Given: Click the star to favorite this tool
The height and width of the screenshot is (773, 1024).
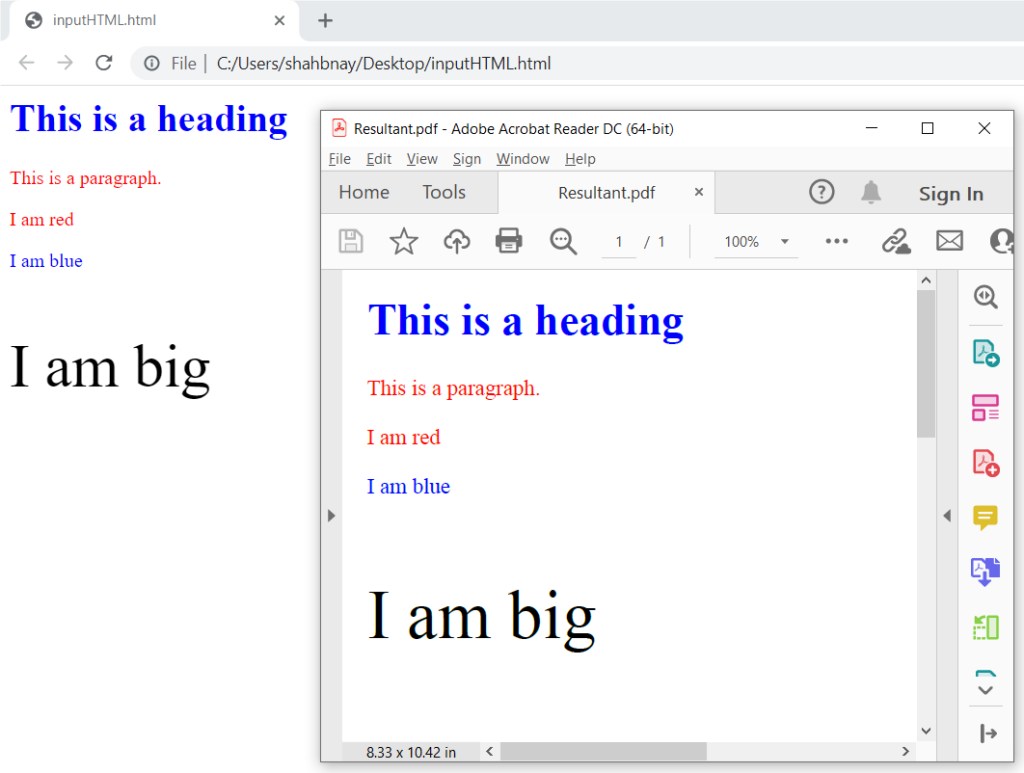Looking at the screenshot, I should pos(403,241).
